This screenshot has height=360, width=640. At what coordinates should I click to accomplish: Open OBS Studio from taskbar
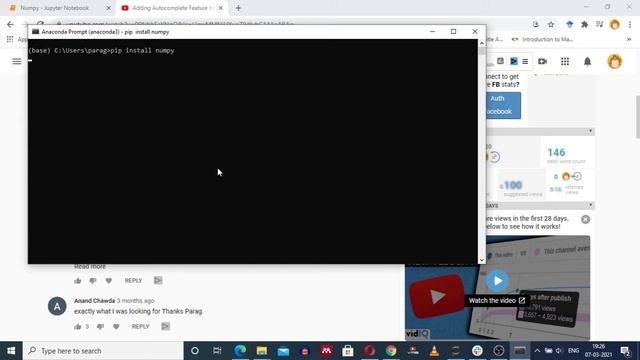tap(498, 351)
